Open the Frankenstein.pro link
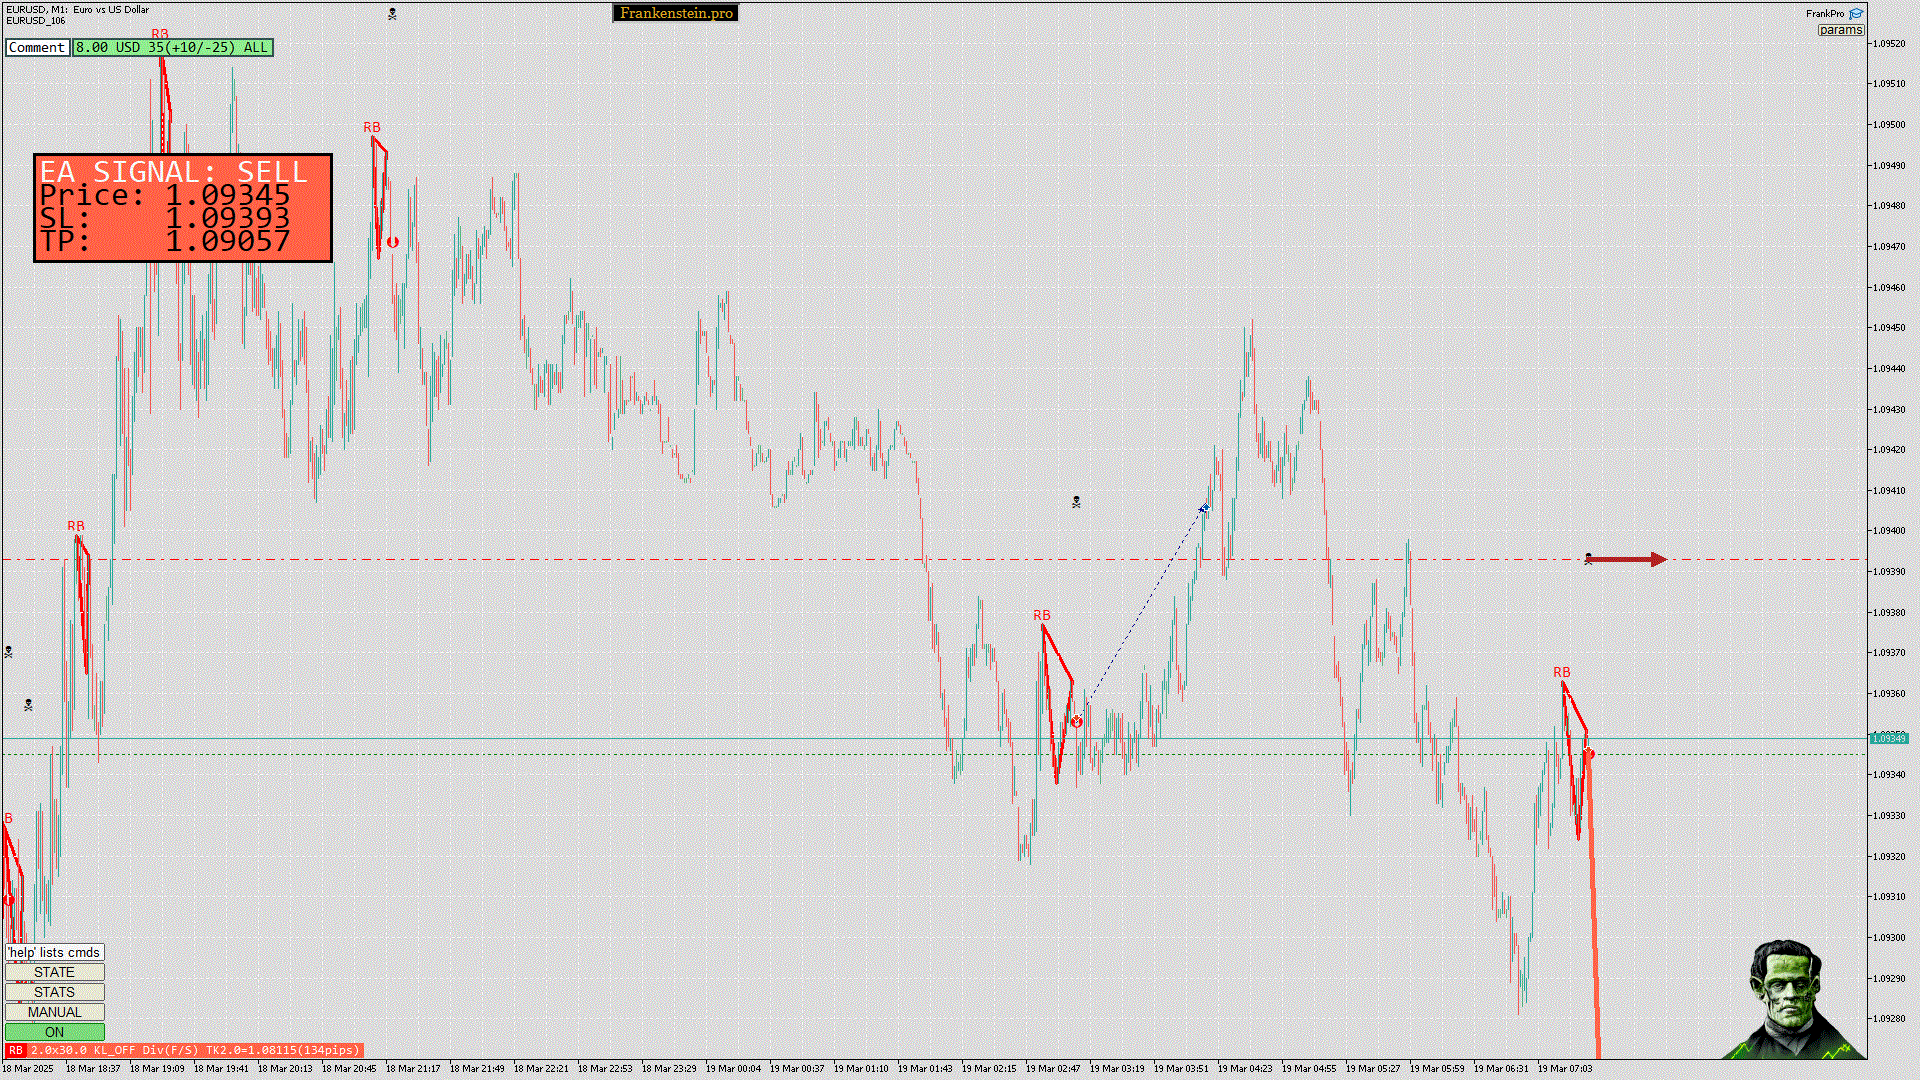This screenshot has width=1920, height=1080. click(675, 13)
